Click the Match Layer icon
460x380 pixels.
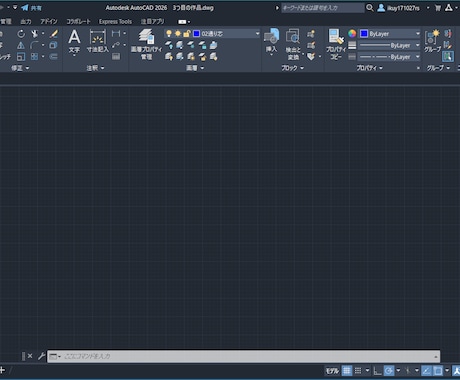pos(214,57)
